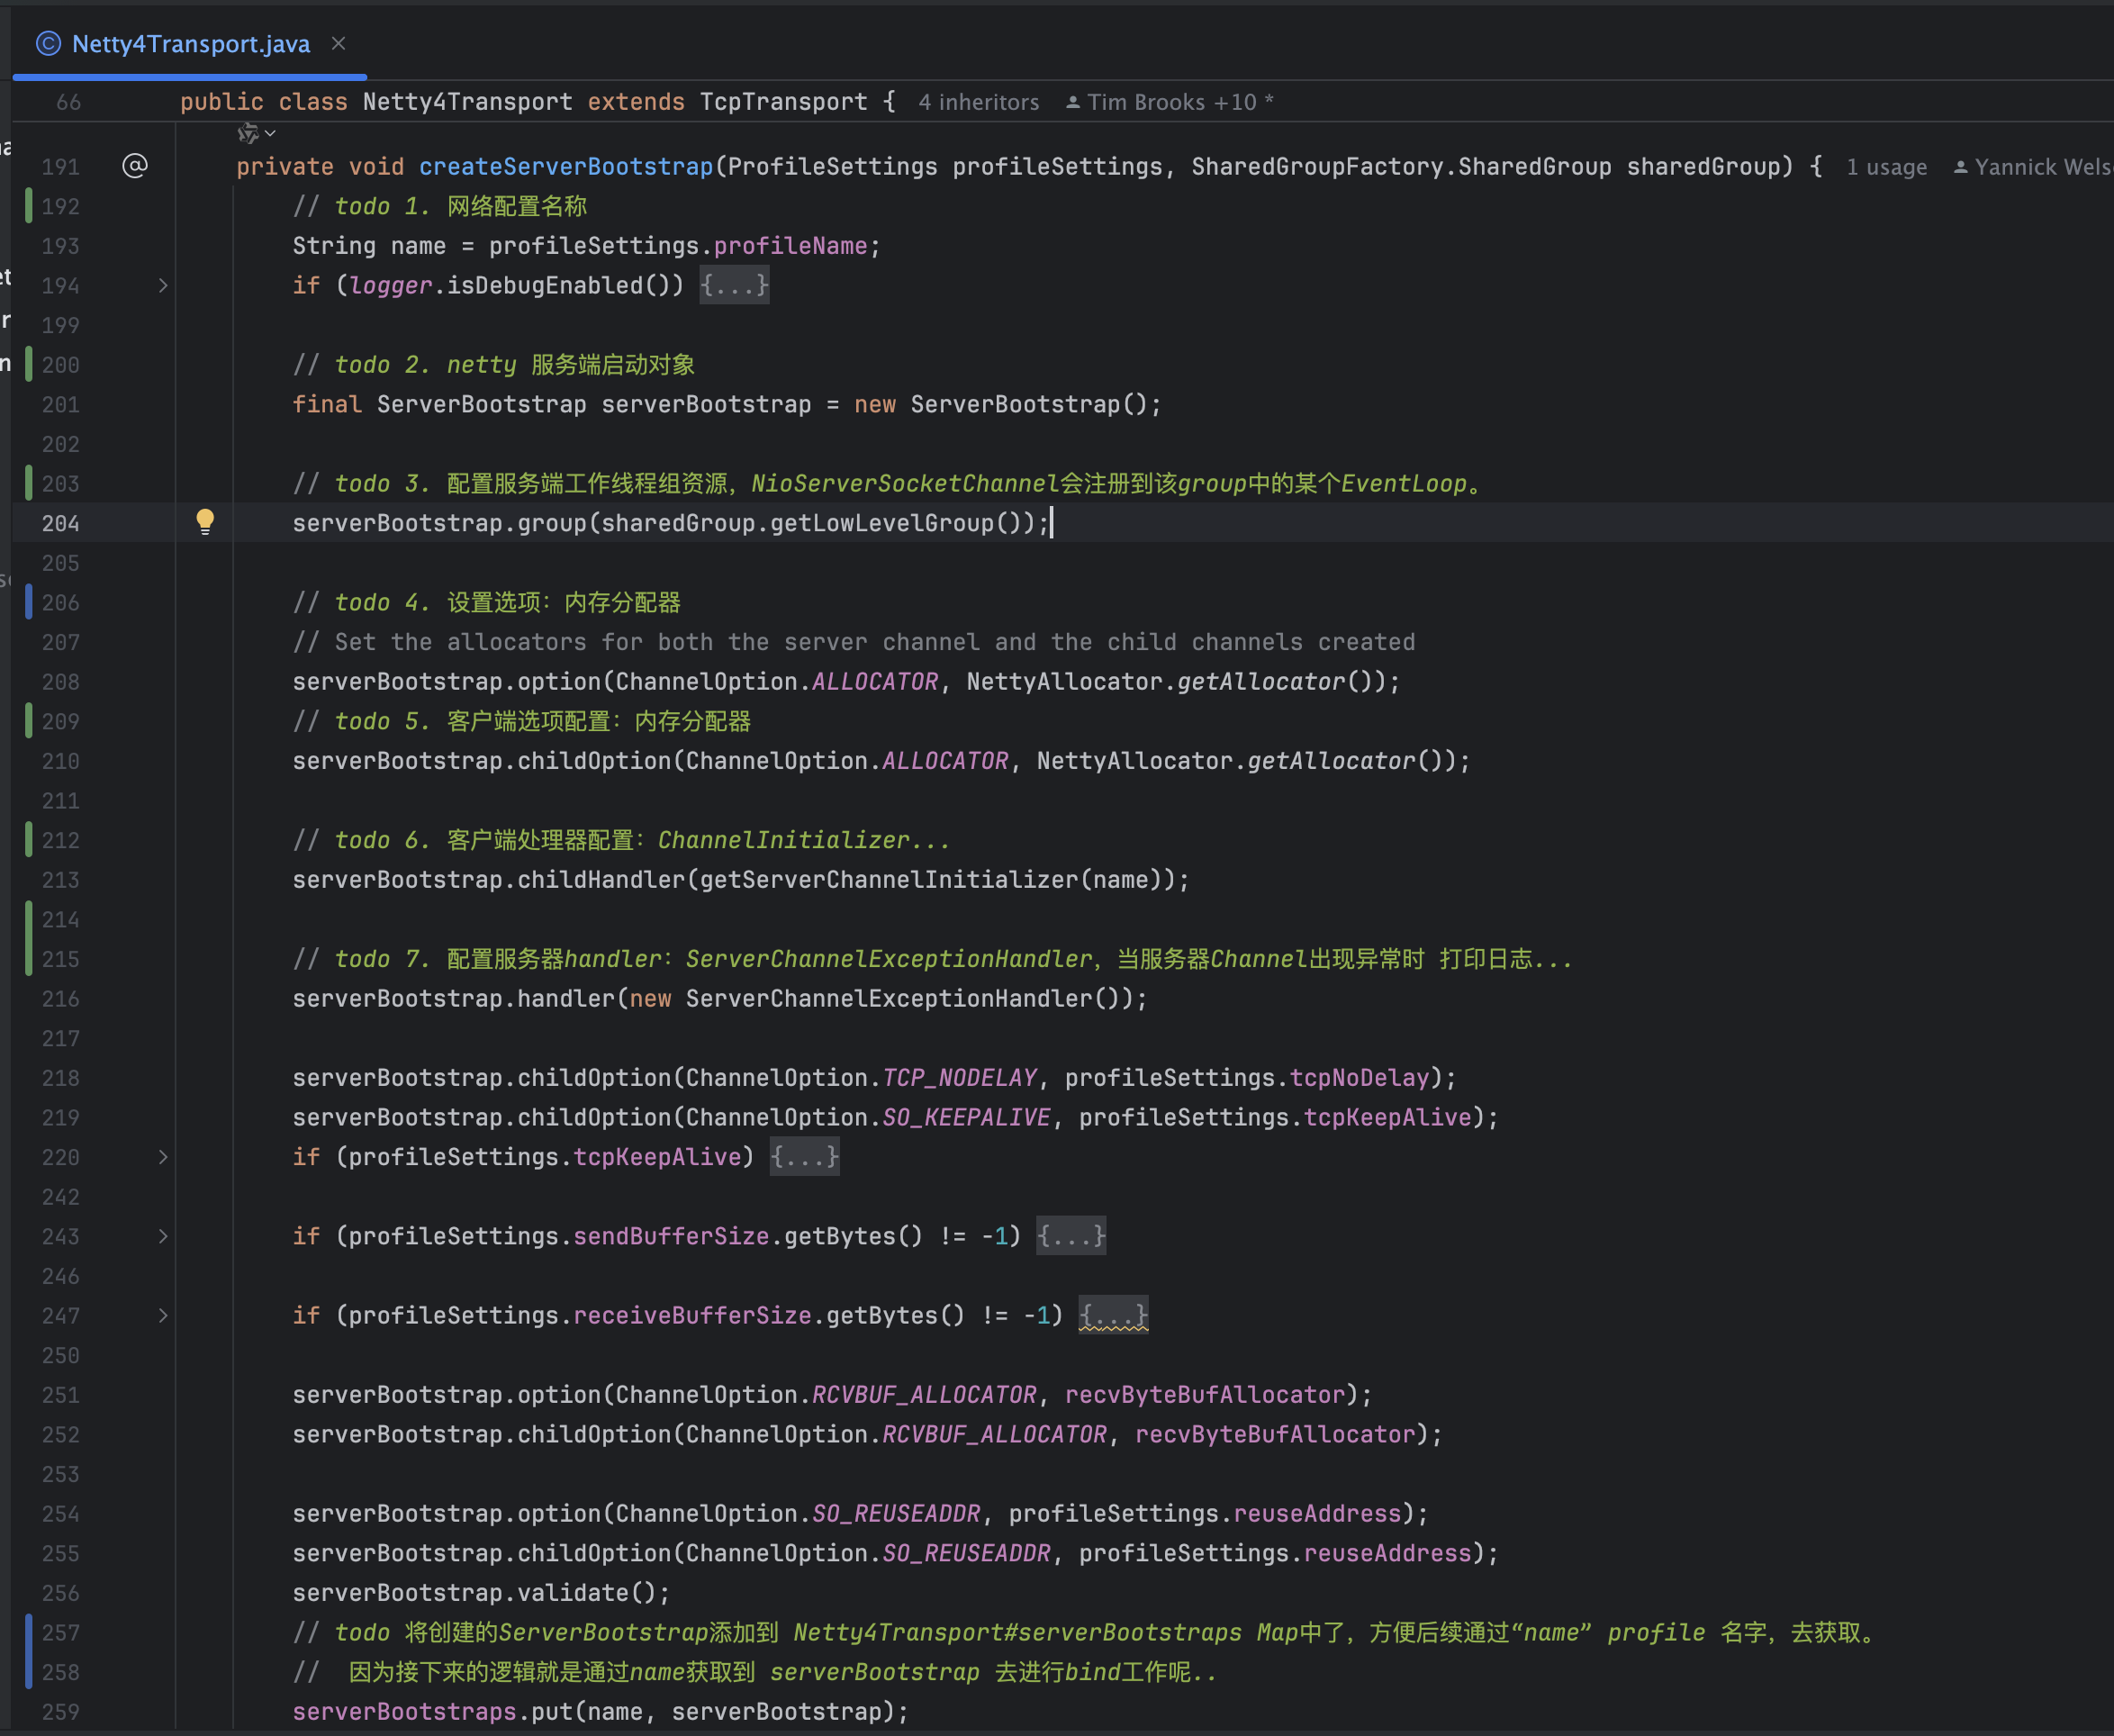Click the createServerBootstrap method name
2114x1736 pixels.
point(566,167)
